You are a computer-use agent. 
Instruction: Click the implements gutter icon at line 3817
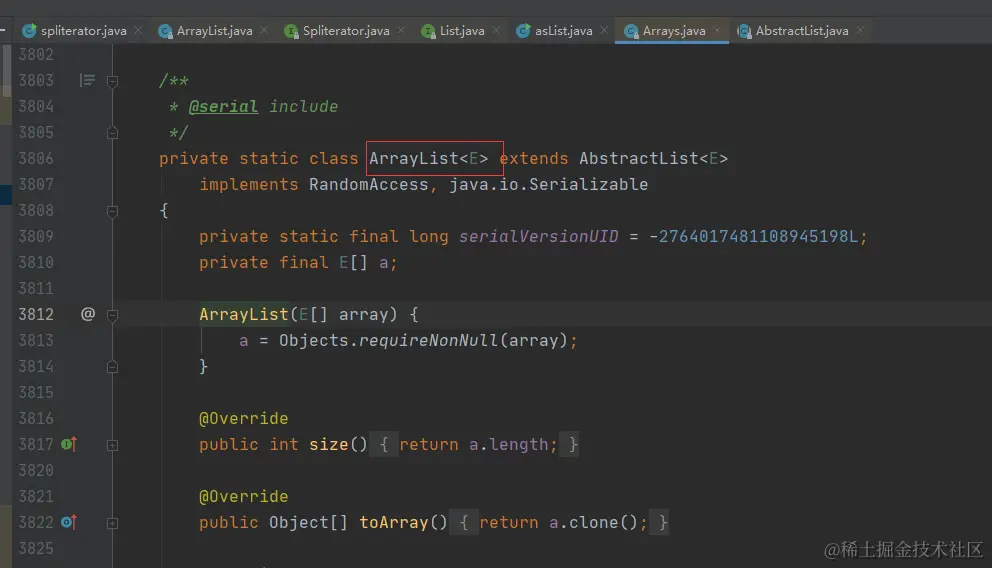(x=69, y=444)
